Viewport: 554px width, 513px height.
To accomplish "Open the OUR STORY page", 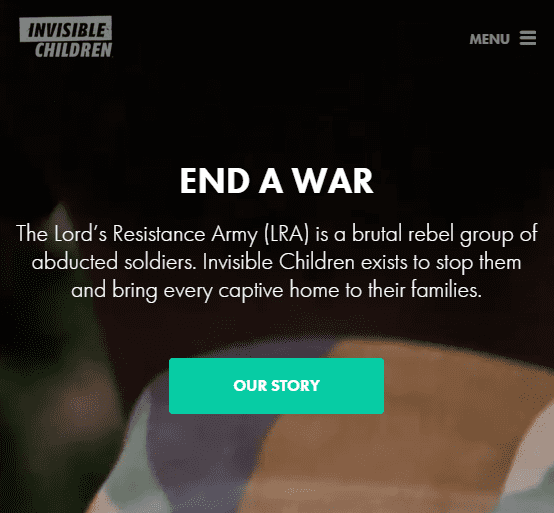I will (x=276, y=386).
